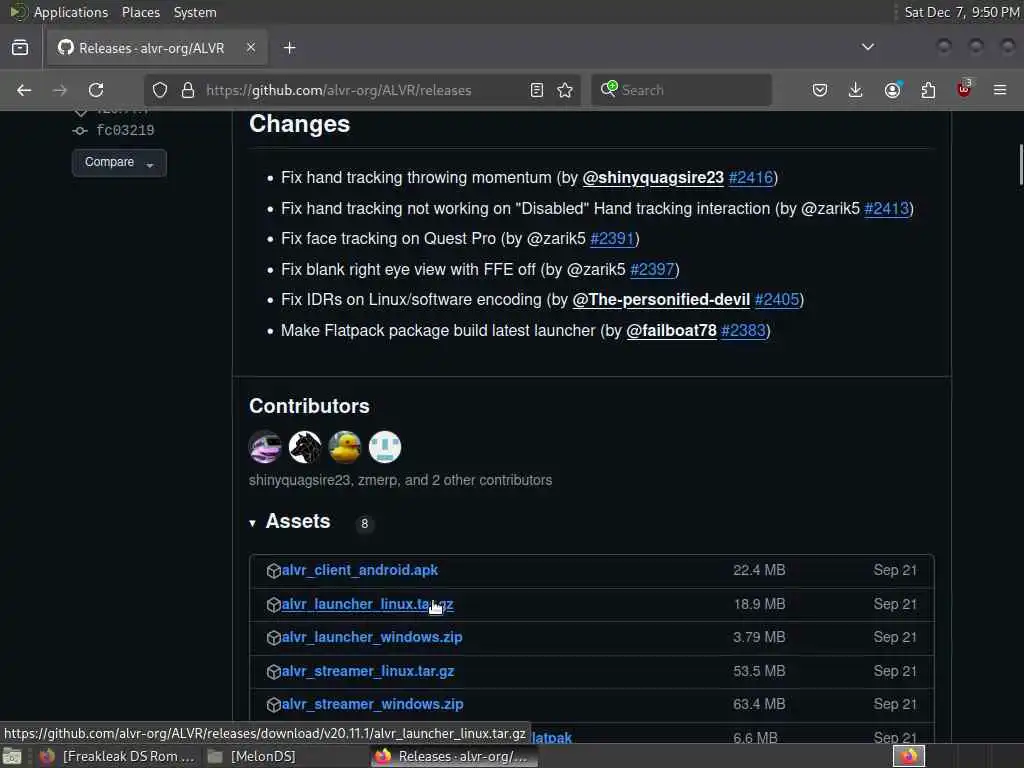Open the Firefox hamburger menu
This screenshot has width=1024, height=768.
(1000, 90)
